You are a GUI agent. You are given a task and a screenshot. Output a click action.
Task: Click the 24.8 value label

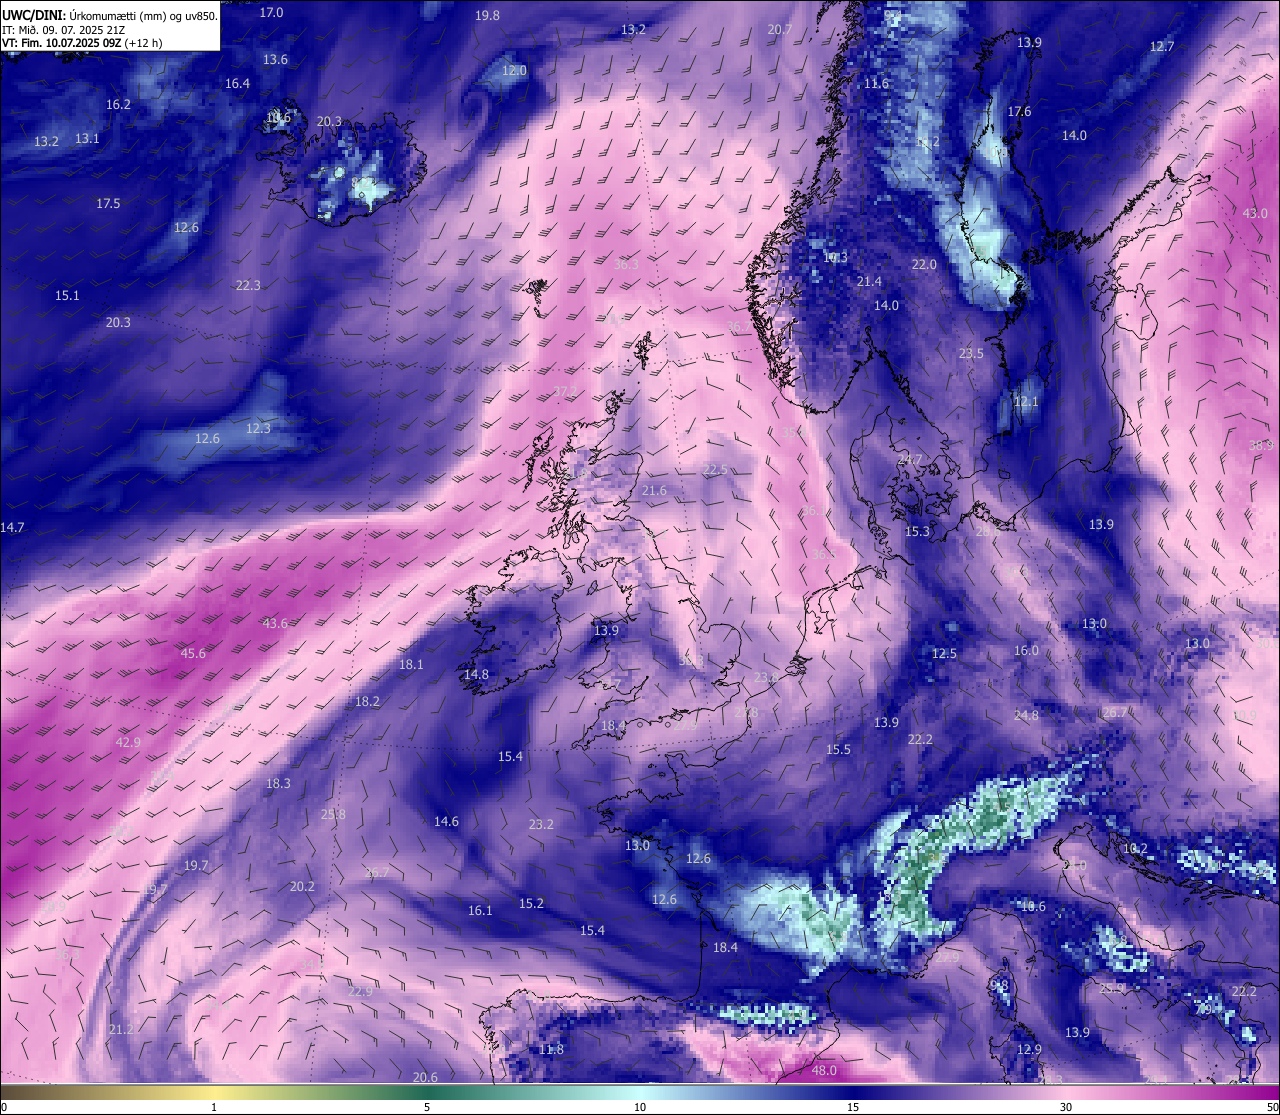click(1026, 716)
